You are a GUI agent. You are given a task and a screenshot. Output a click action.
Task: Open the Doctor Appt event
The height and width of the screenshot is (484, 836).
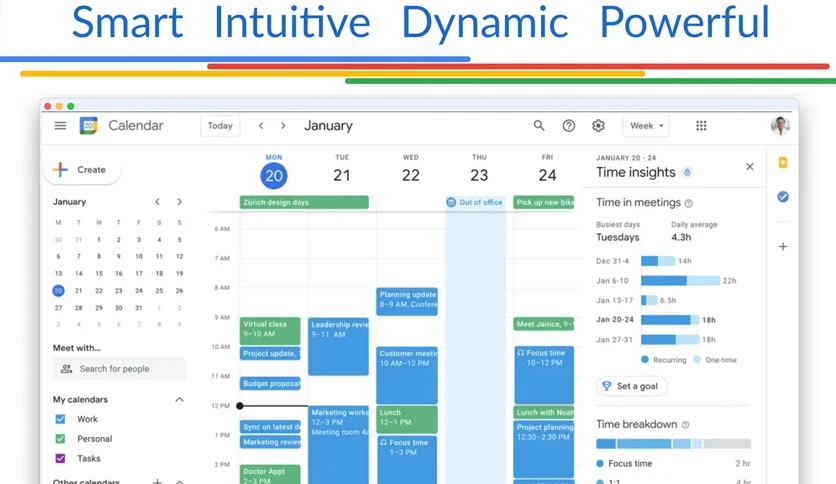click(270, 474)
